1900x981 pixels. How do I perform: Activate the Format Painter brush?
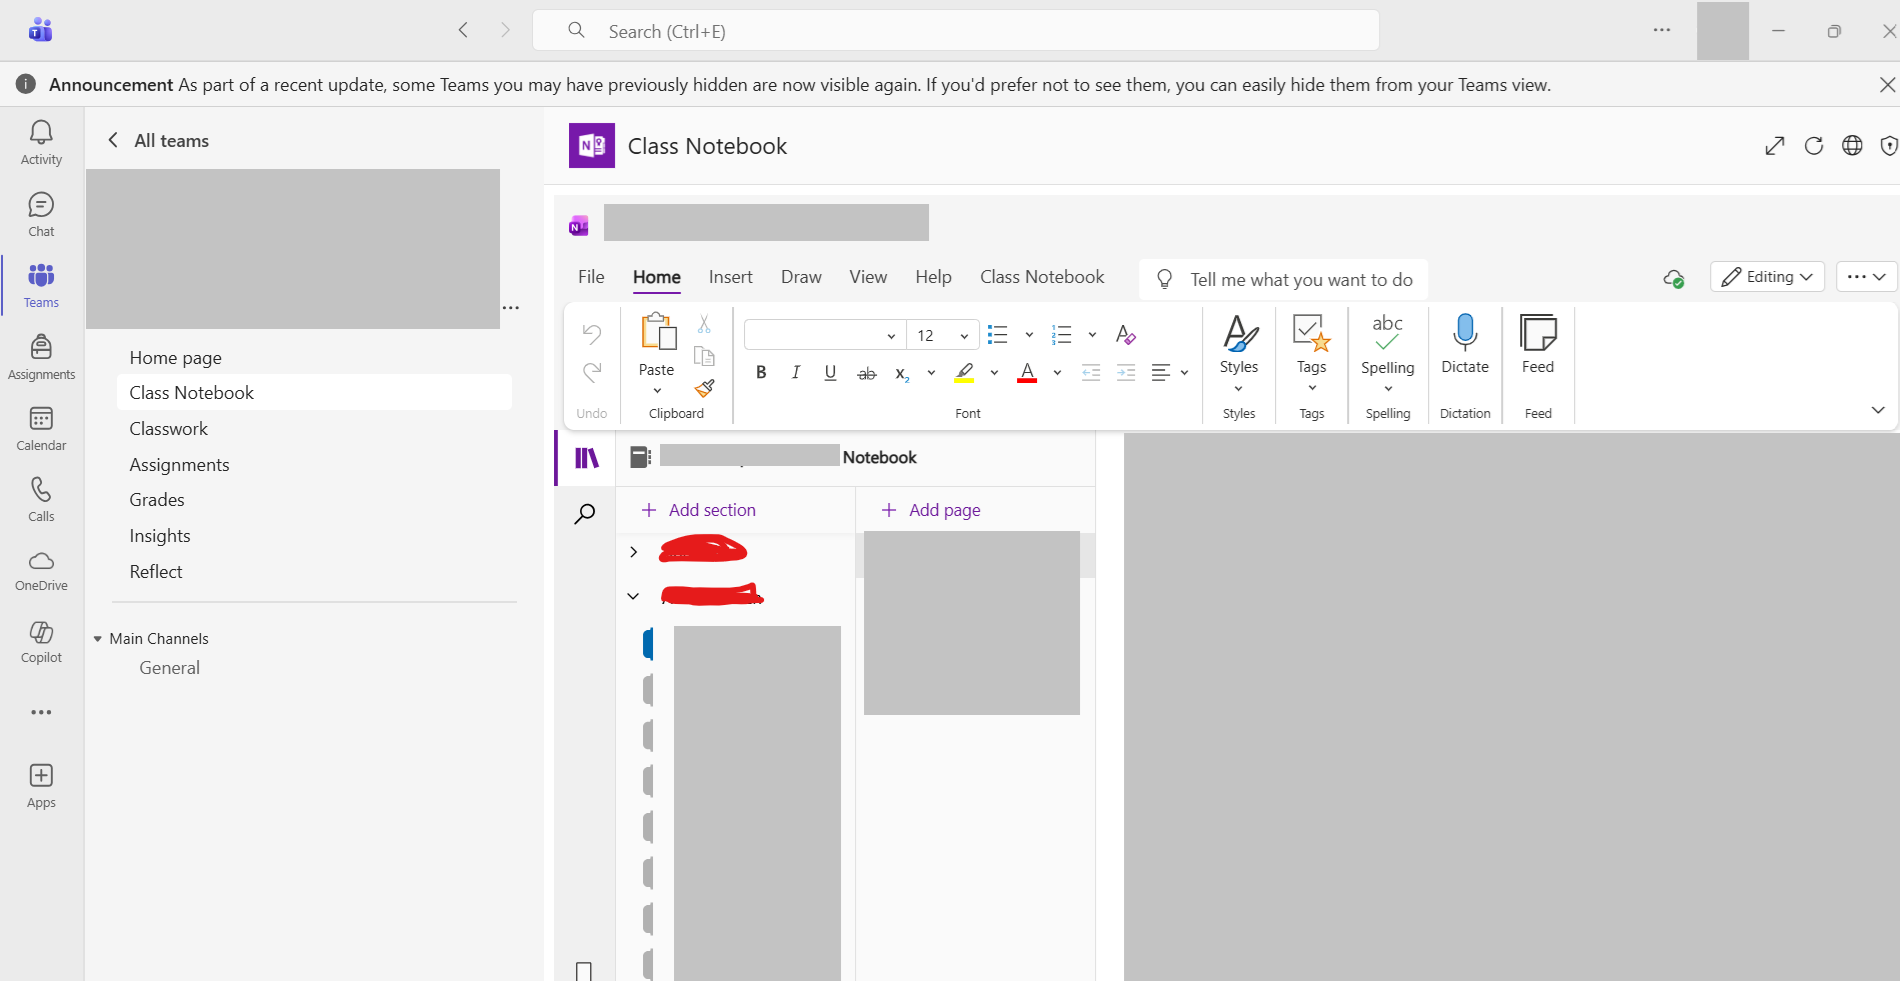point(704,388)
